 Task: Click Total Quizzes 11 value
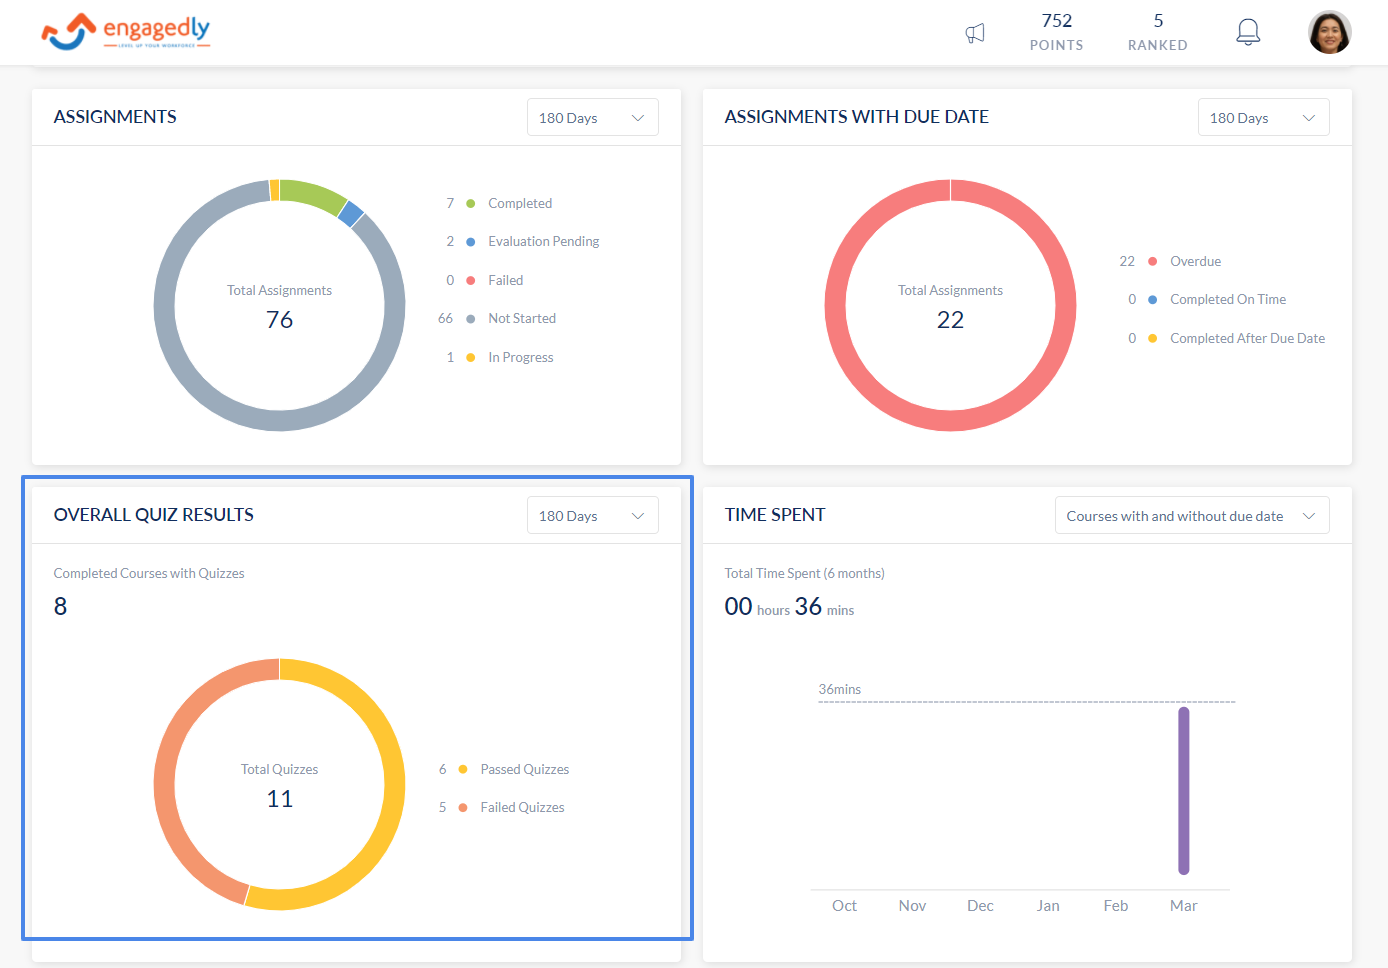click(280, 799)
